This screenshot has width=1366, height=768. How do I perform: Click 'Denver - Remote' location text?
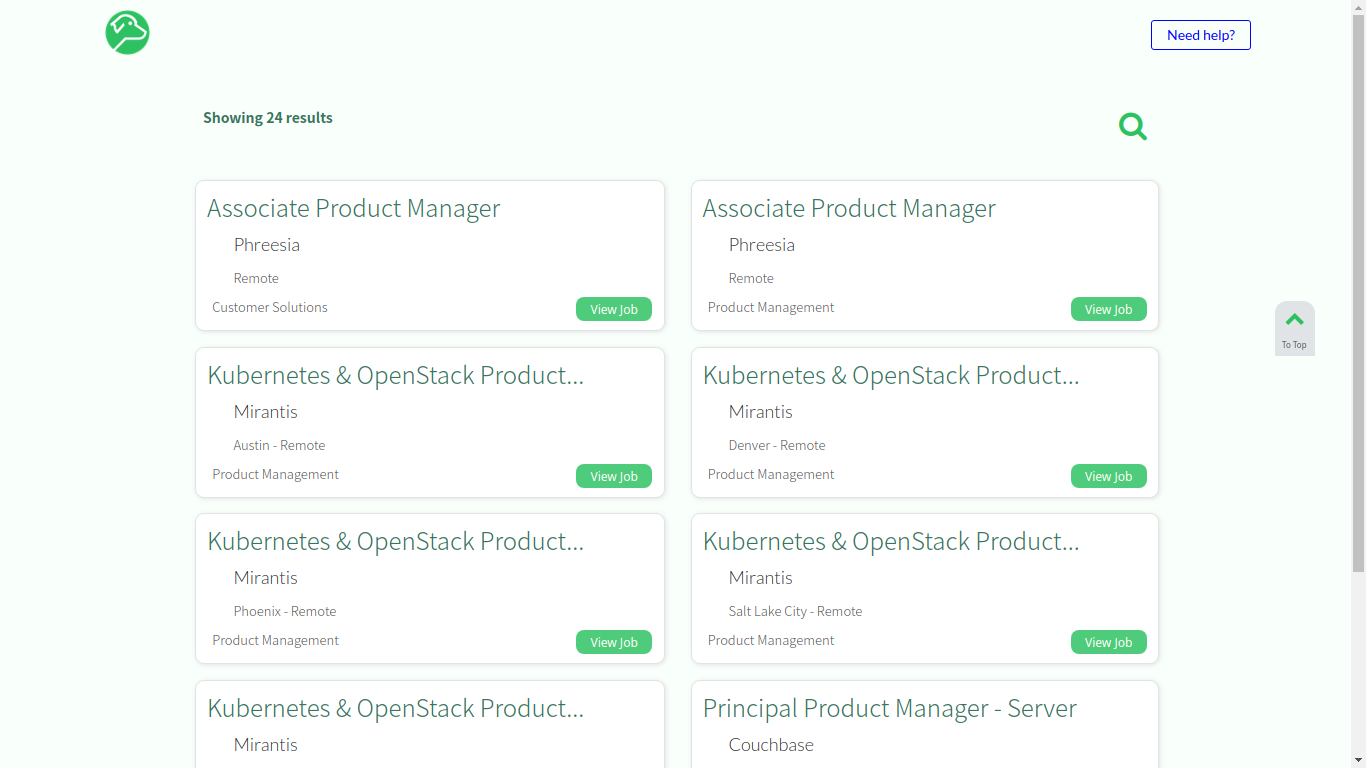coord(777,445)
